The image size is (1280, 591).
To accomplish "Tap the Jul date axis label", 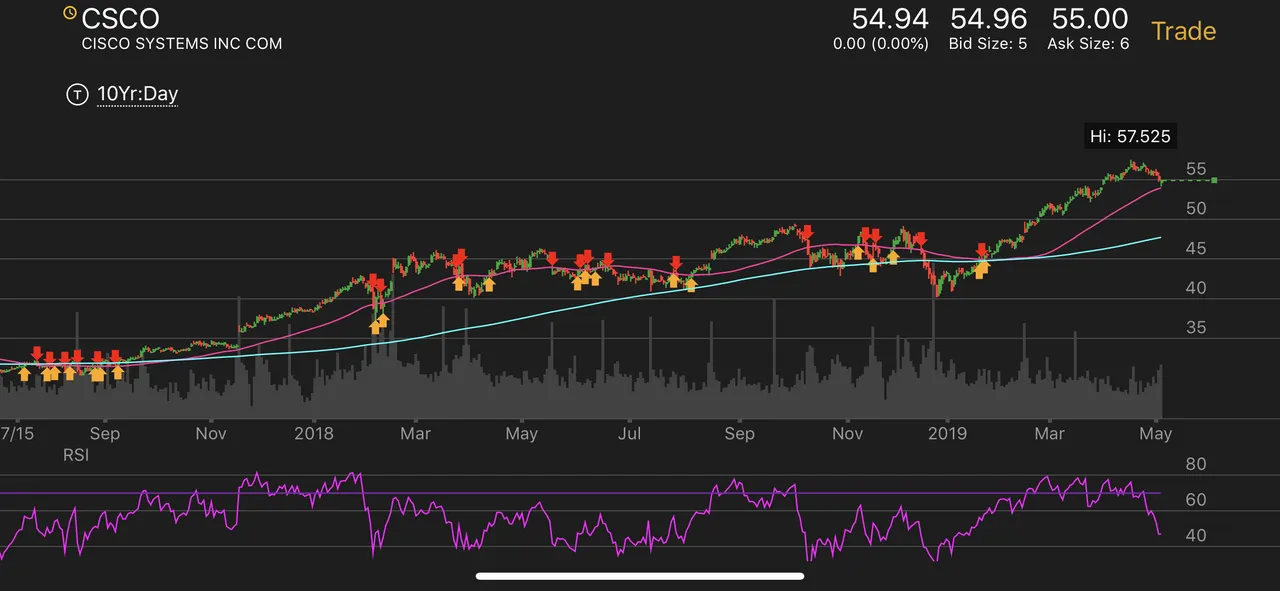I will pyautogui.click(x=630, y=434).
